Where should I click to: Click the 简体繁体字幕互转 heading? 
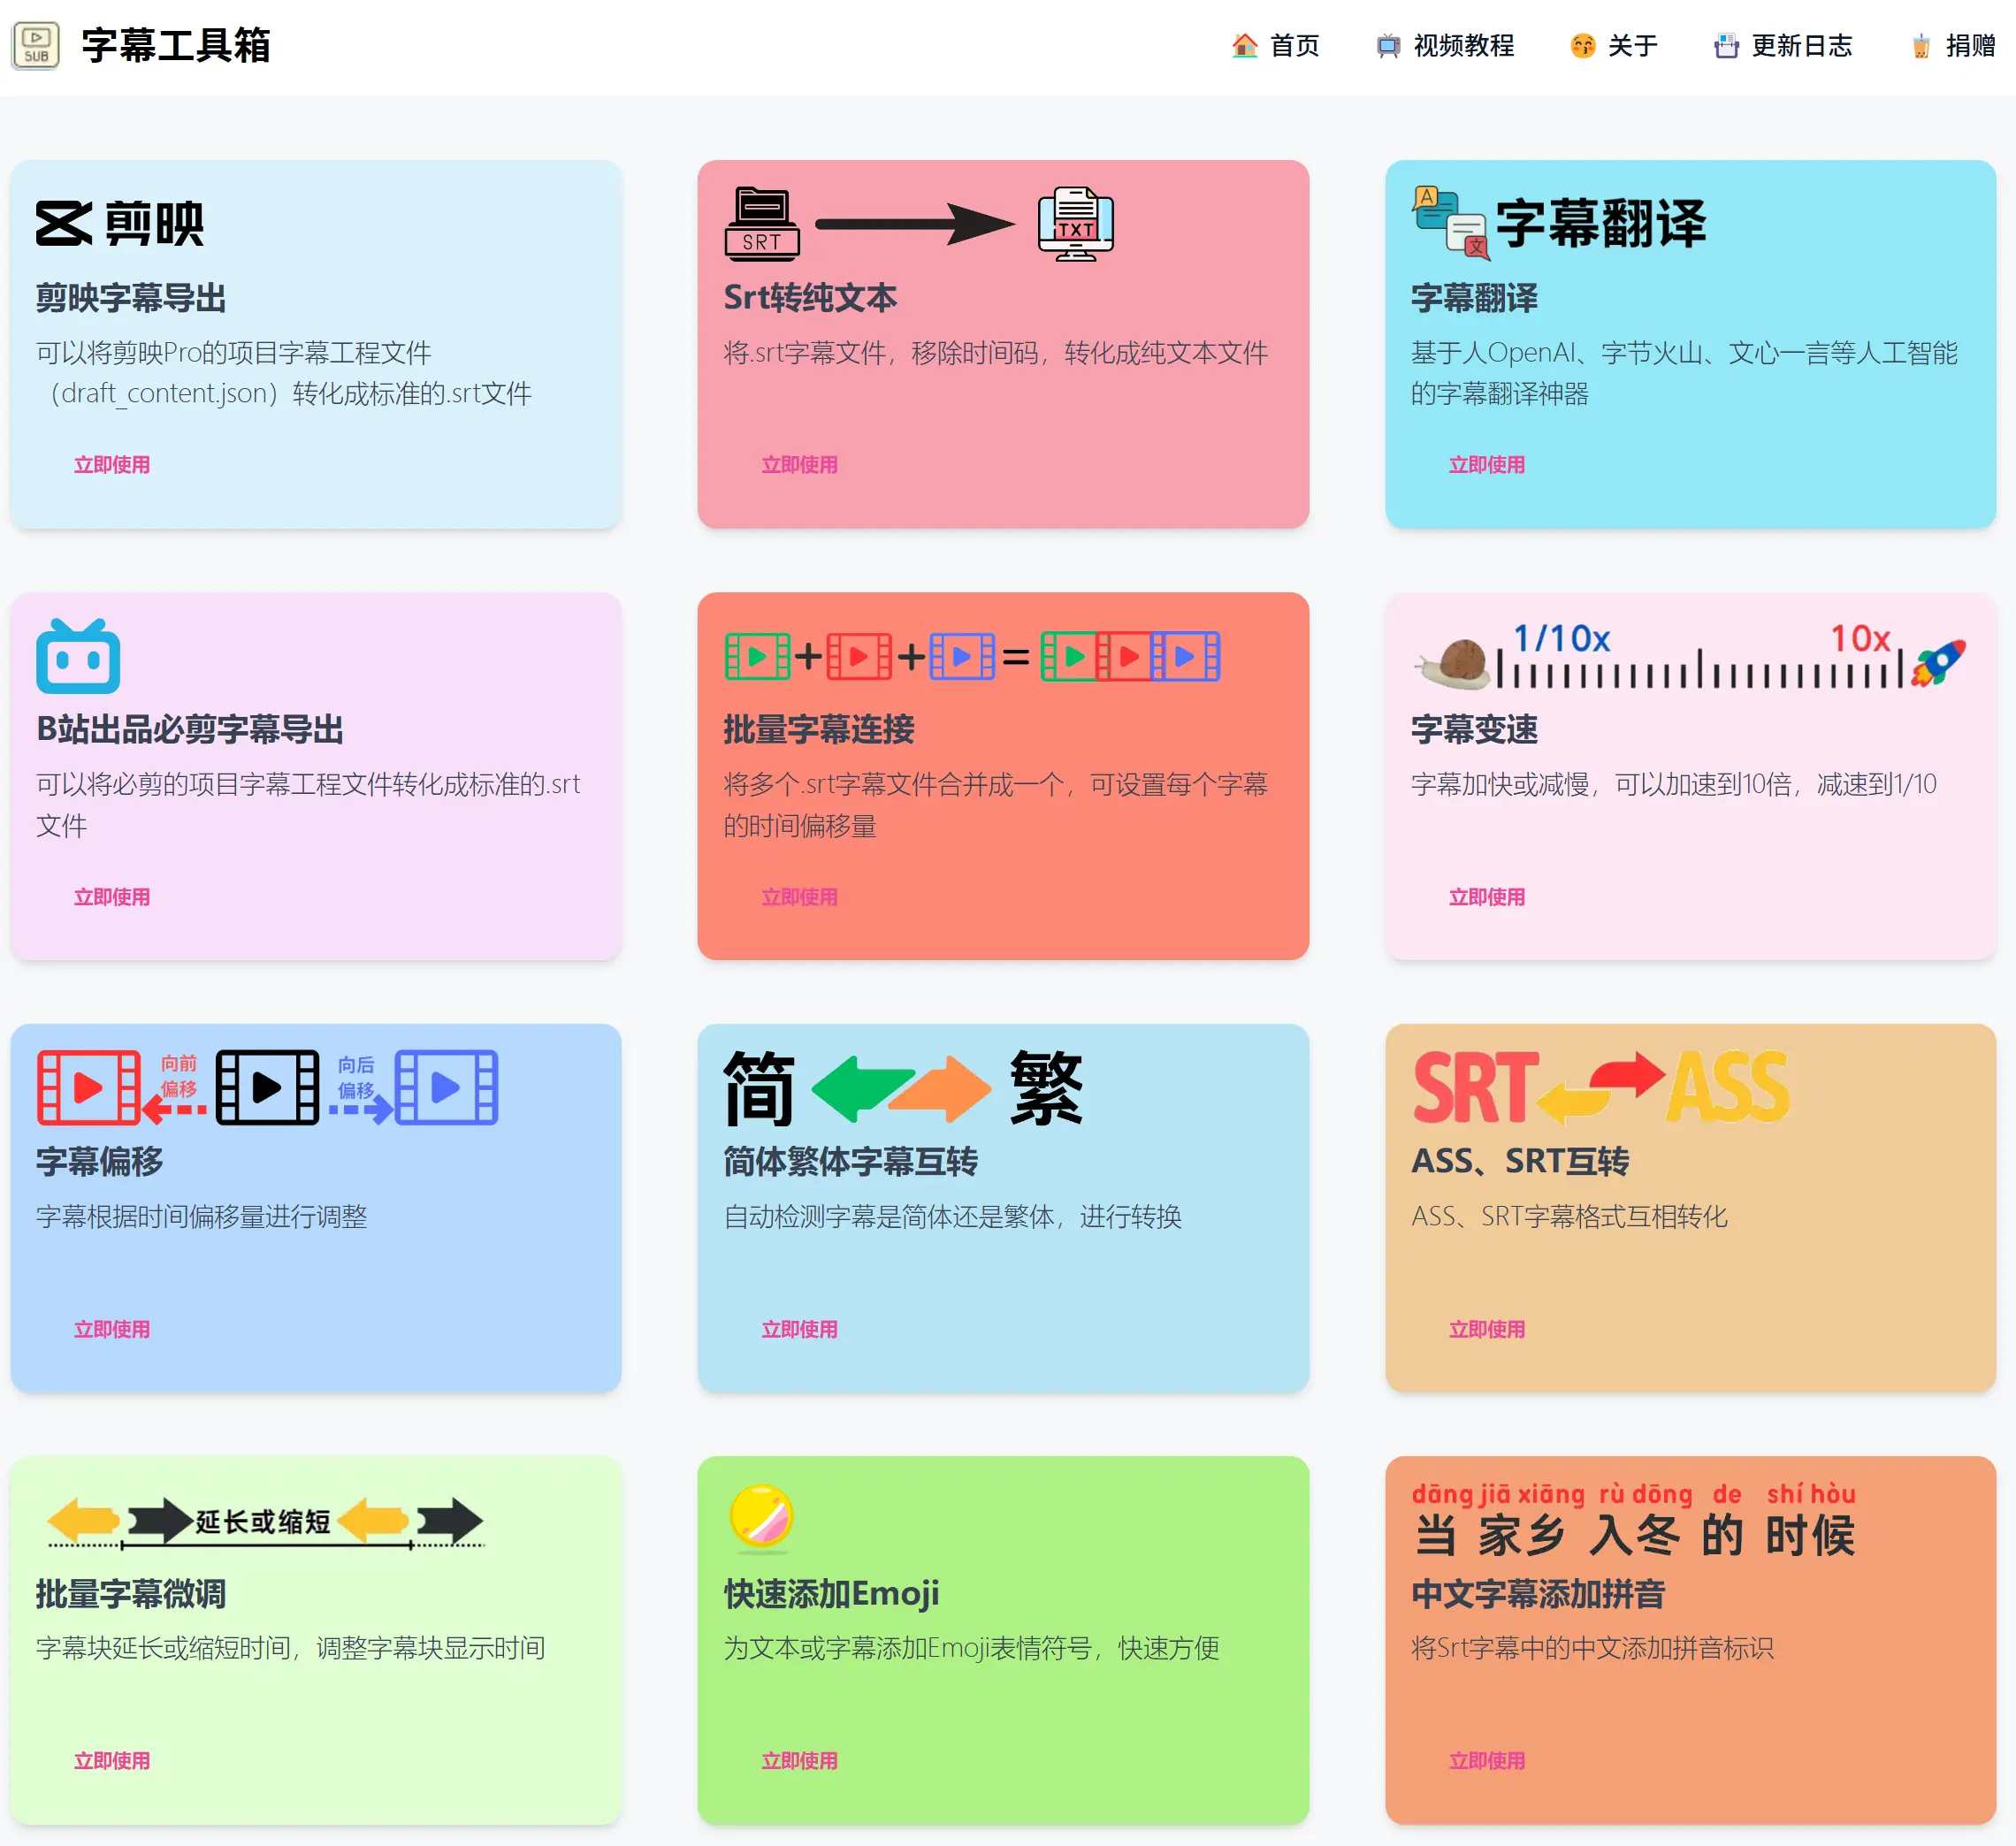click(x=851, y=1161)
